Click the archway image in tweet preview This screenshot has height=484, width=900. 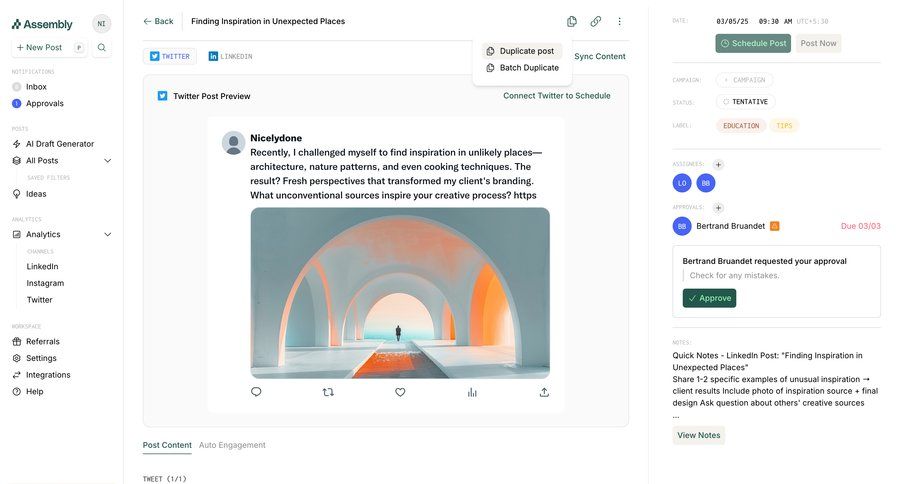tap(400, 293)
